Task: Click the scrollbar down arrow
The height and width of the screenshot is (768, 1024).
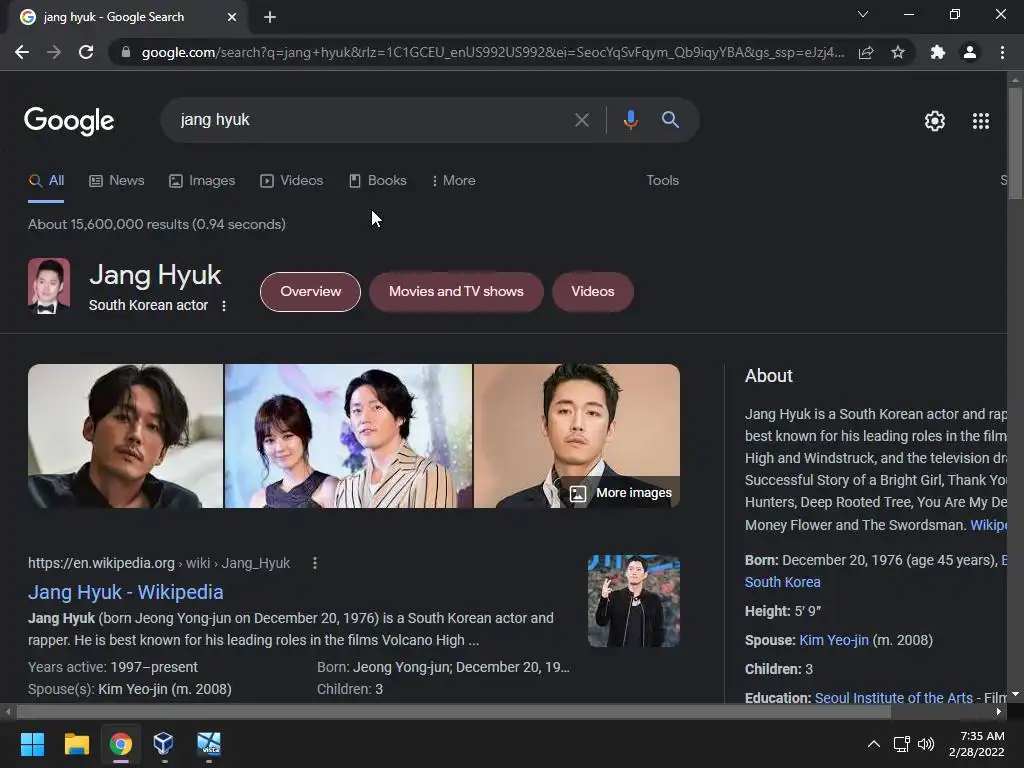Action: [x=1015, y=695]
